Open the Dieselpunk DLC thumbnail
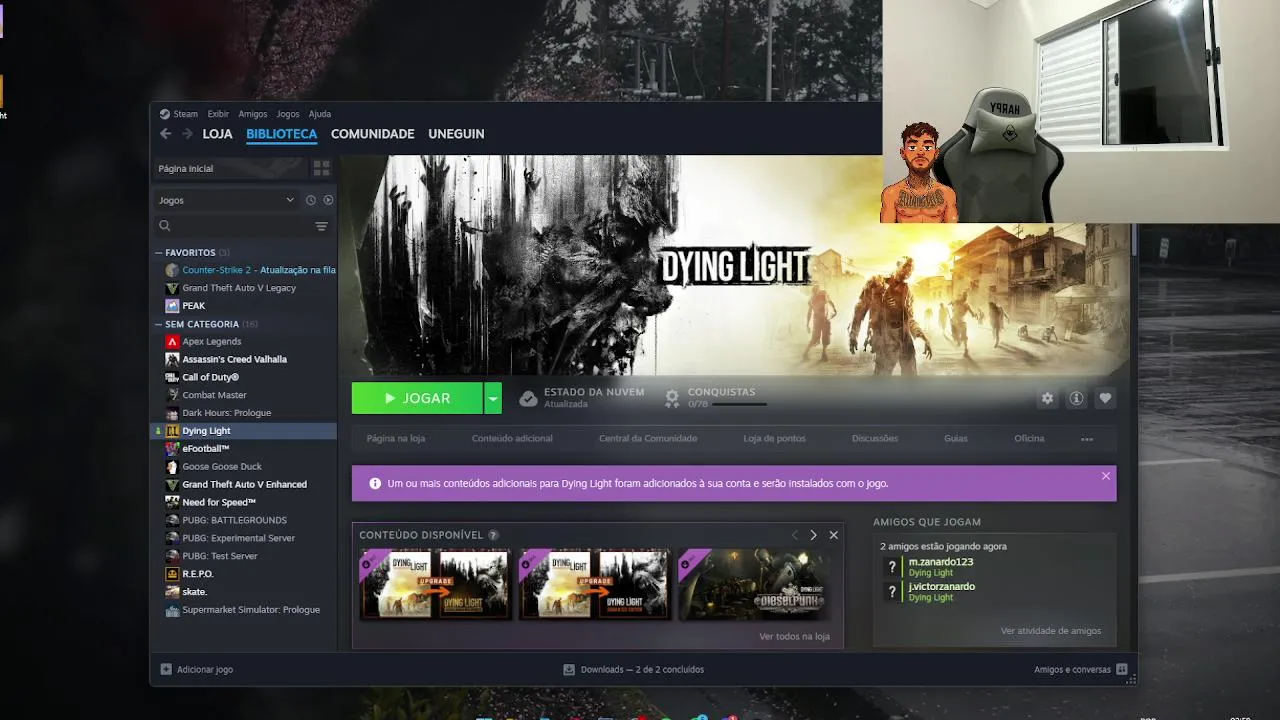Image resolution: width=1280 pixels, height=720 pixels. pos(754,585)
